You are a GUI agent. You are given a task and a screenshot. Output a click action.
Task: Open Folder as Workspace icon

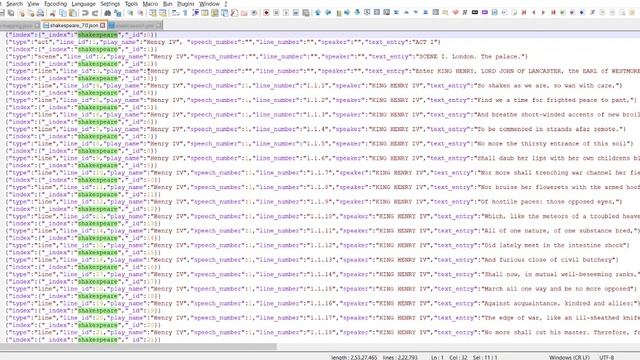[x=244, y=13]
